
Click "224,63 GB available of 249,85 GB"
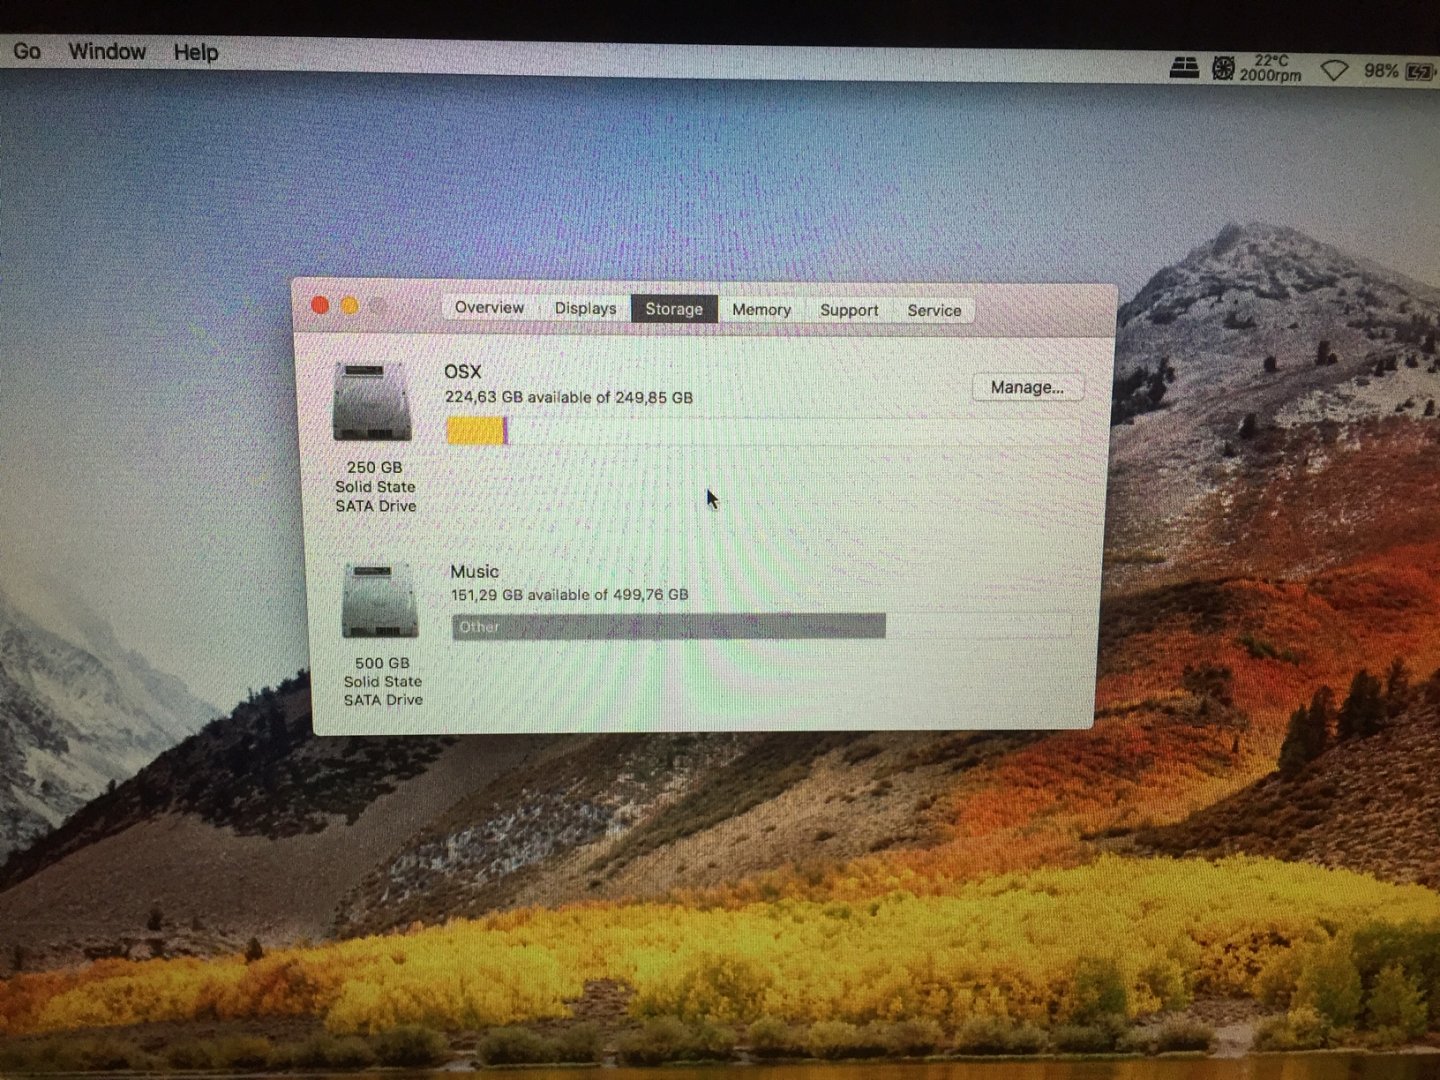pos(569,397)
